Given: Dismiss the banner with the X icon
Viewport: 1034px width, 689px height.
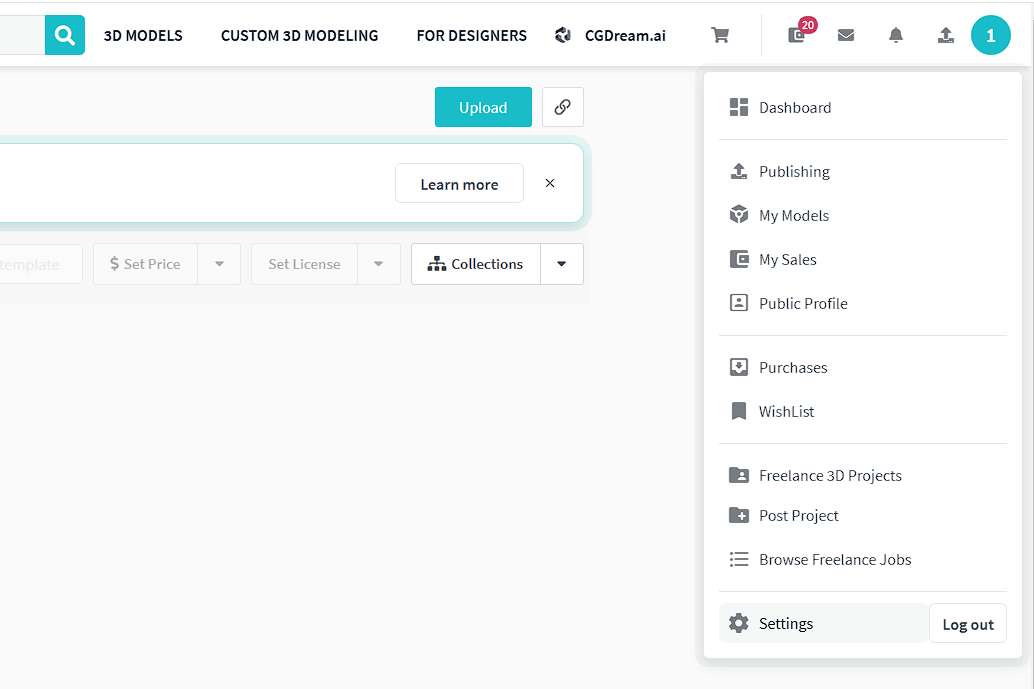Looking at the screenshot, I should pos(550,183).
